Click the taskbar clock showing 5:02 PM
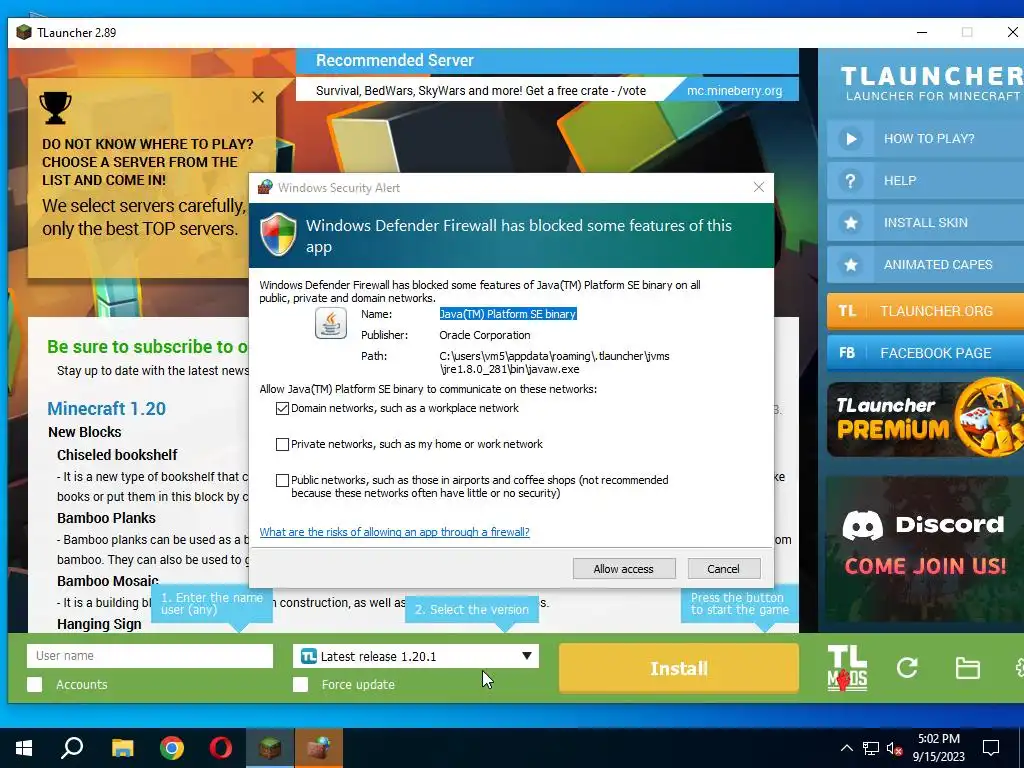1024x768 pixels. [x=938, y=748]
